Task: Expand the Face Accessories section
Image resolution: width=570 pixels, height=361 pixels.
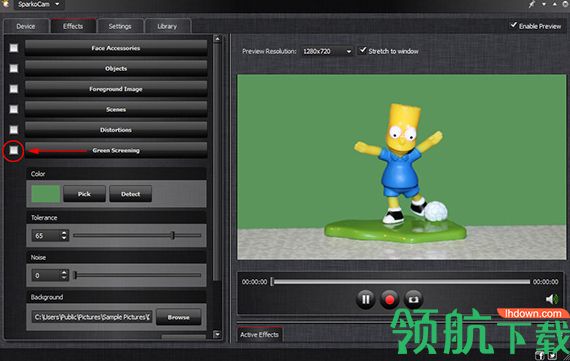Action: (x=116, y=48)
